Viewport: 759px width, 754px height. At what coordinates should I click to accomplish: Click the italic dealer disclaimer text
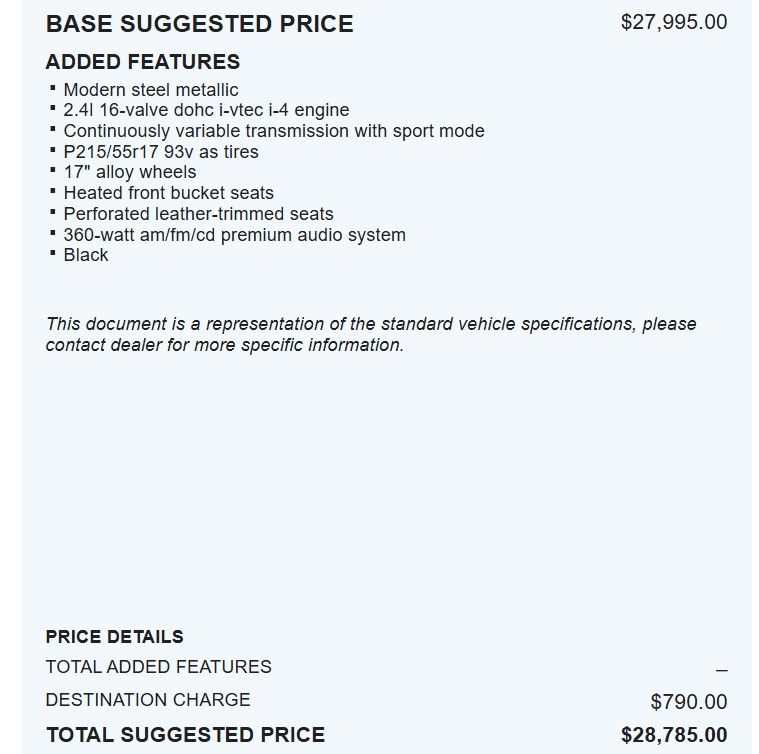pyautogui.click(x=370, y=334)
